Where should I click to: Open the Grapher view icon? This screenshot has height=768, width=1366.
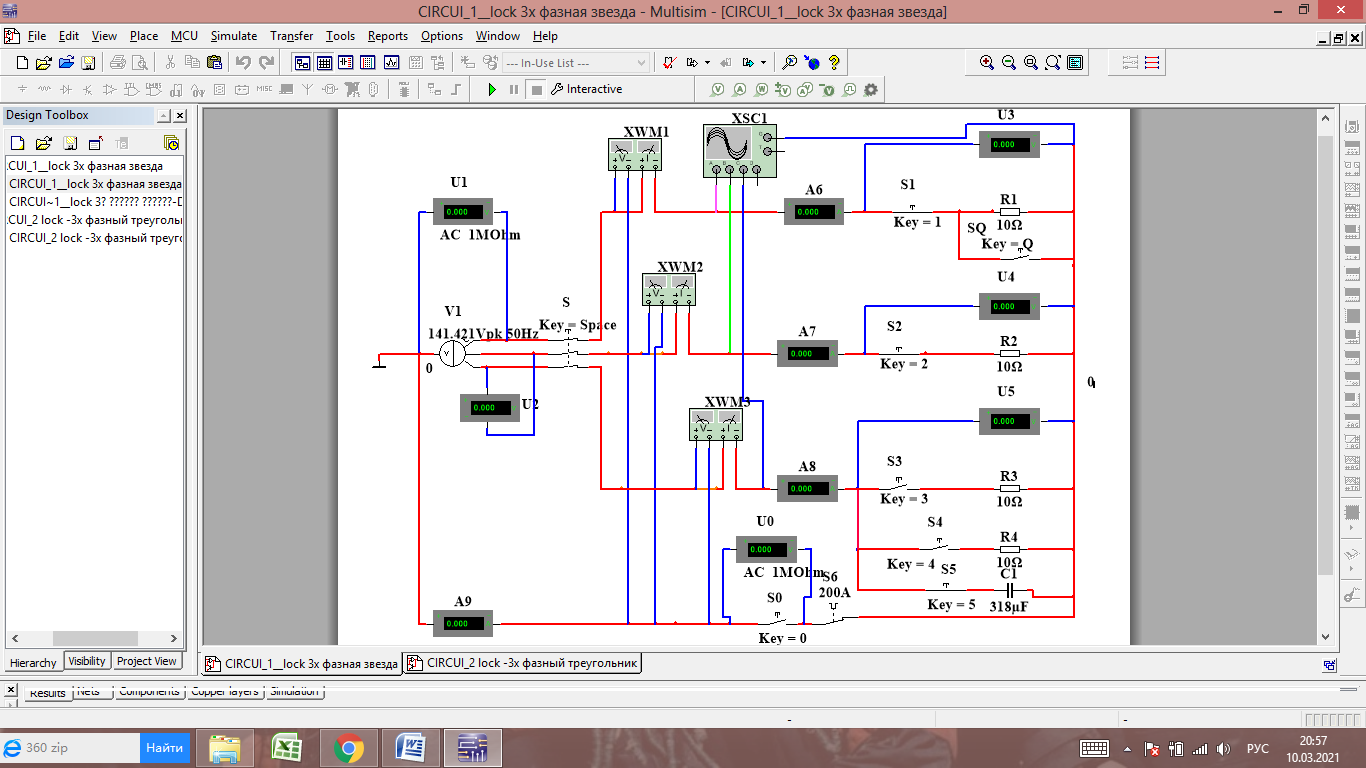tap(391, 62)
